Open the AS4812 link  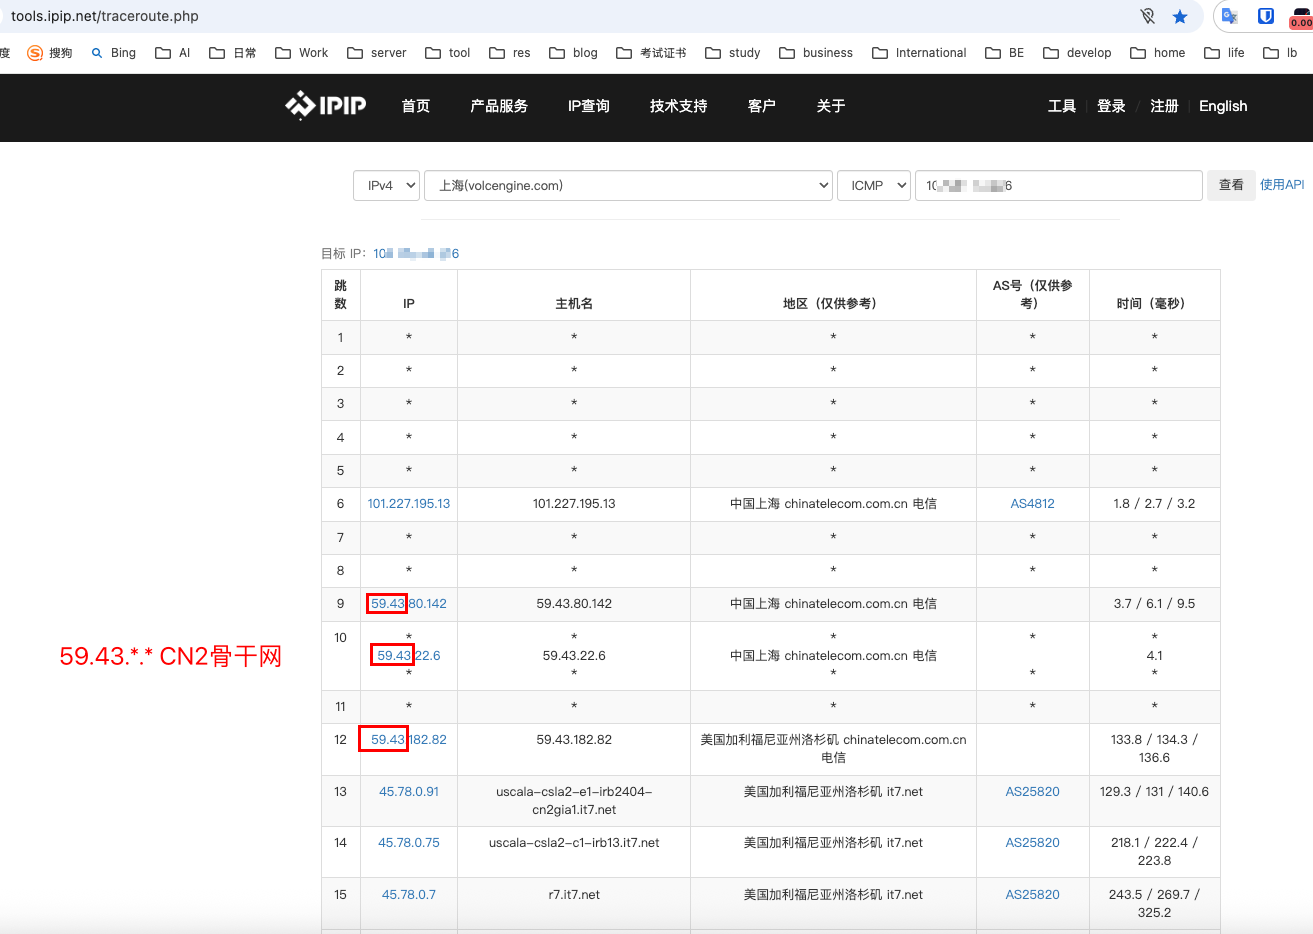coord(1032,504)
